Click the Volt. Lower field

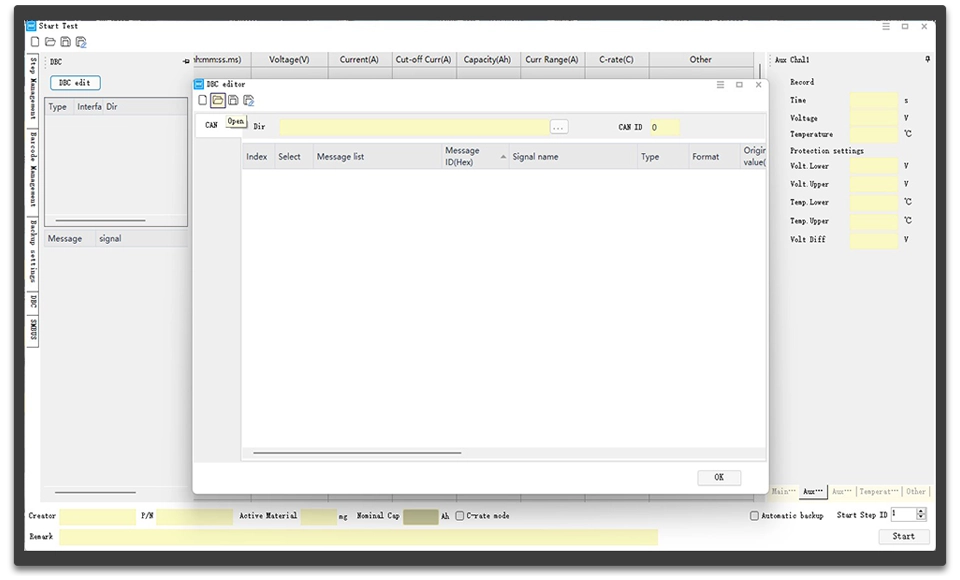coord(874,166)
